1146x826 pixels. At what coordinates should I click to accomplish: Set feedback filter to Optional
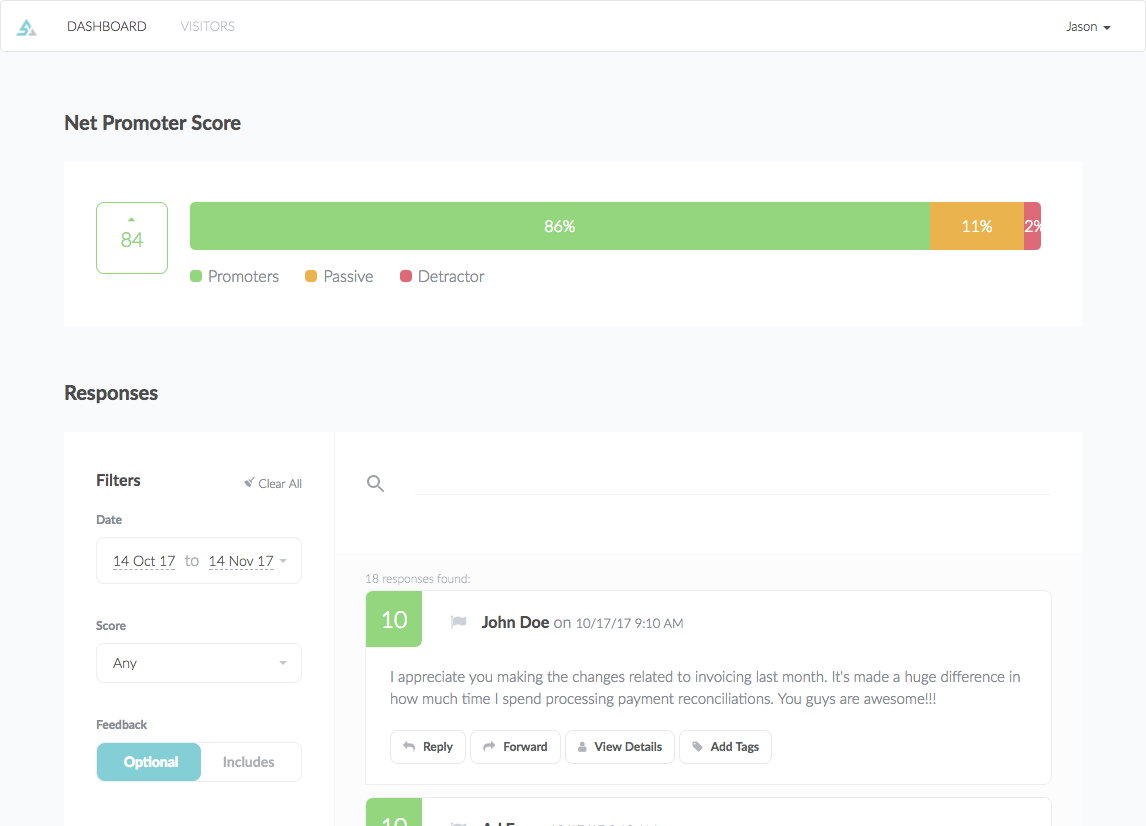click(149, 762)
